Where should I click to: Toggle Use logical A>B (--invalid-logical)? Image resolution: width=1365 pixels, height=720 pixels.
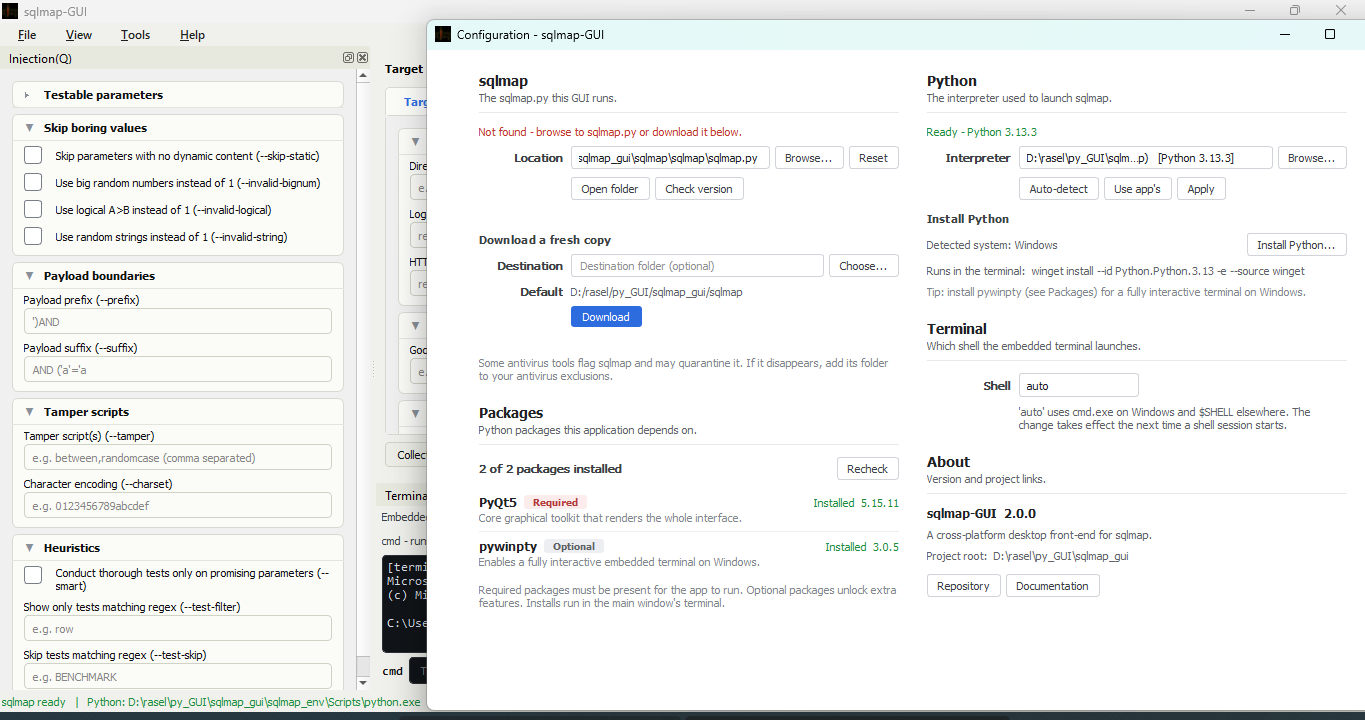pyautogui.click(x=33, y=210)
